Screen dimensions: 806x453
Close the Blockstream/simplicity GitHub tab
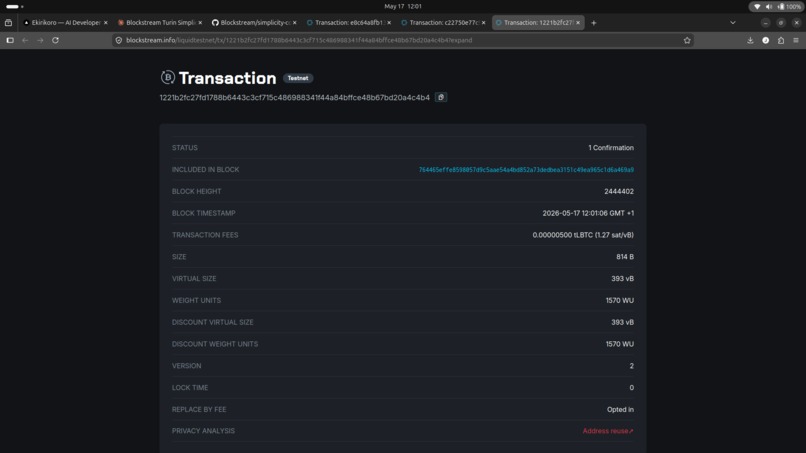(x=295, y=23)
